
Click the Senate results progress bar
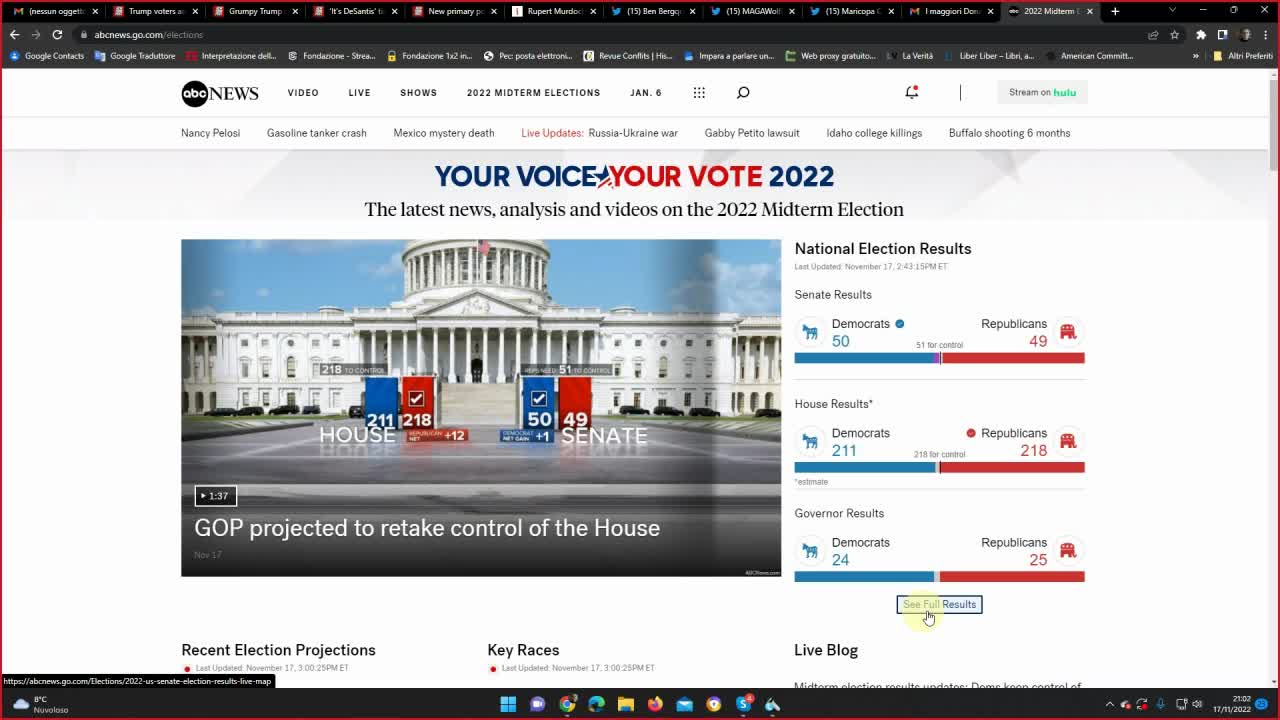coord(939,358)
